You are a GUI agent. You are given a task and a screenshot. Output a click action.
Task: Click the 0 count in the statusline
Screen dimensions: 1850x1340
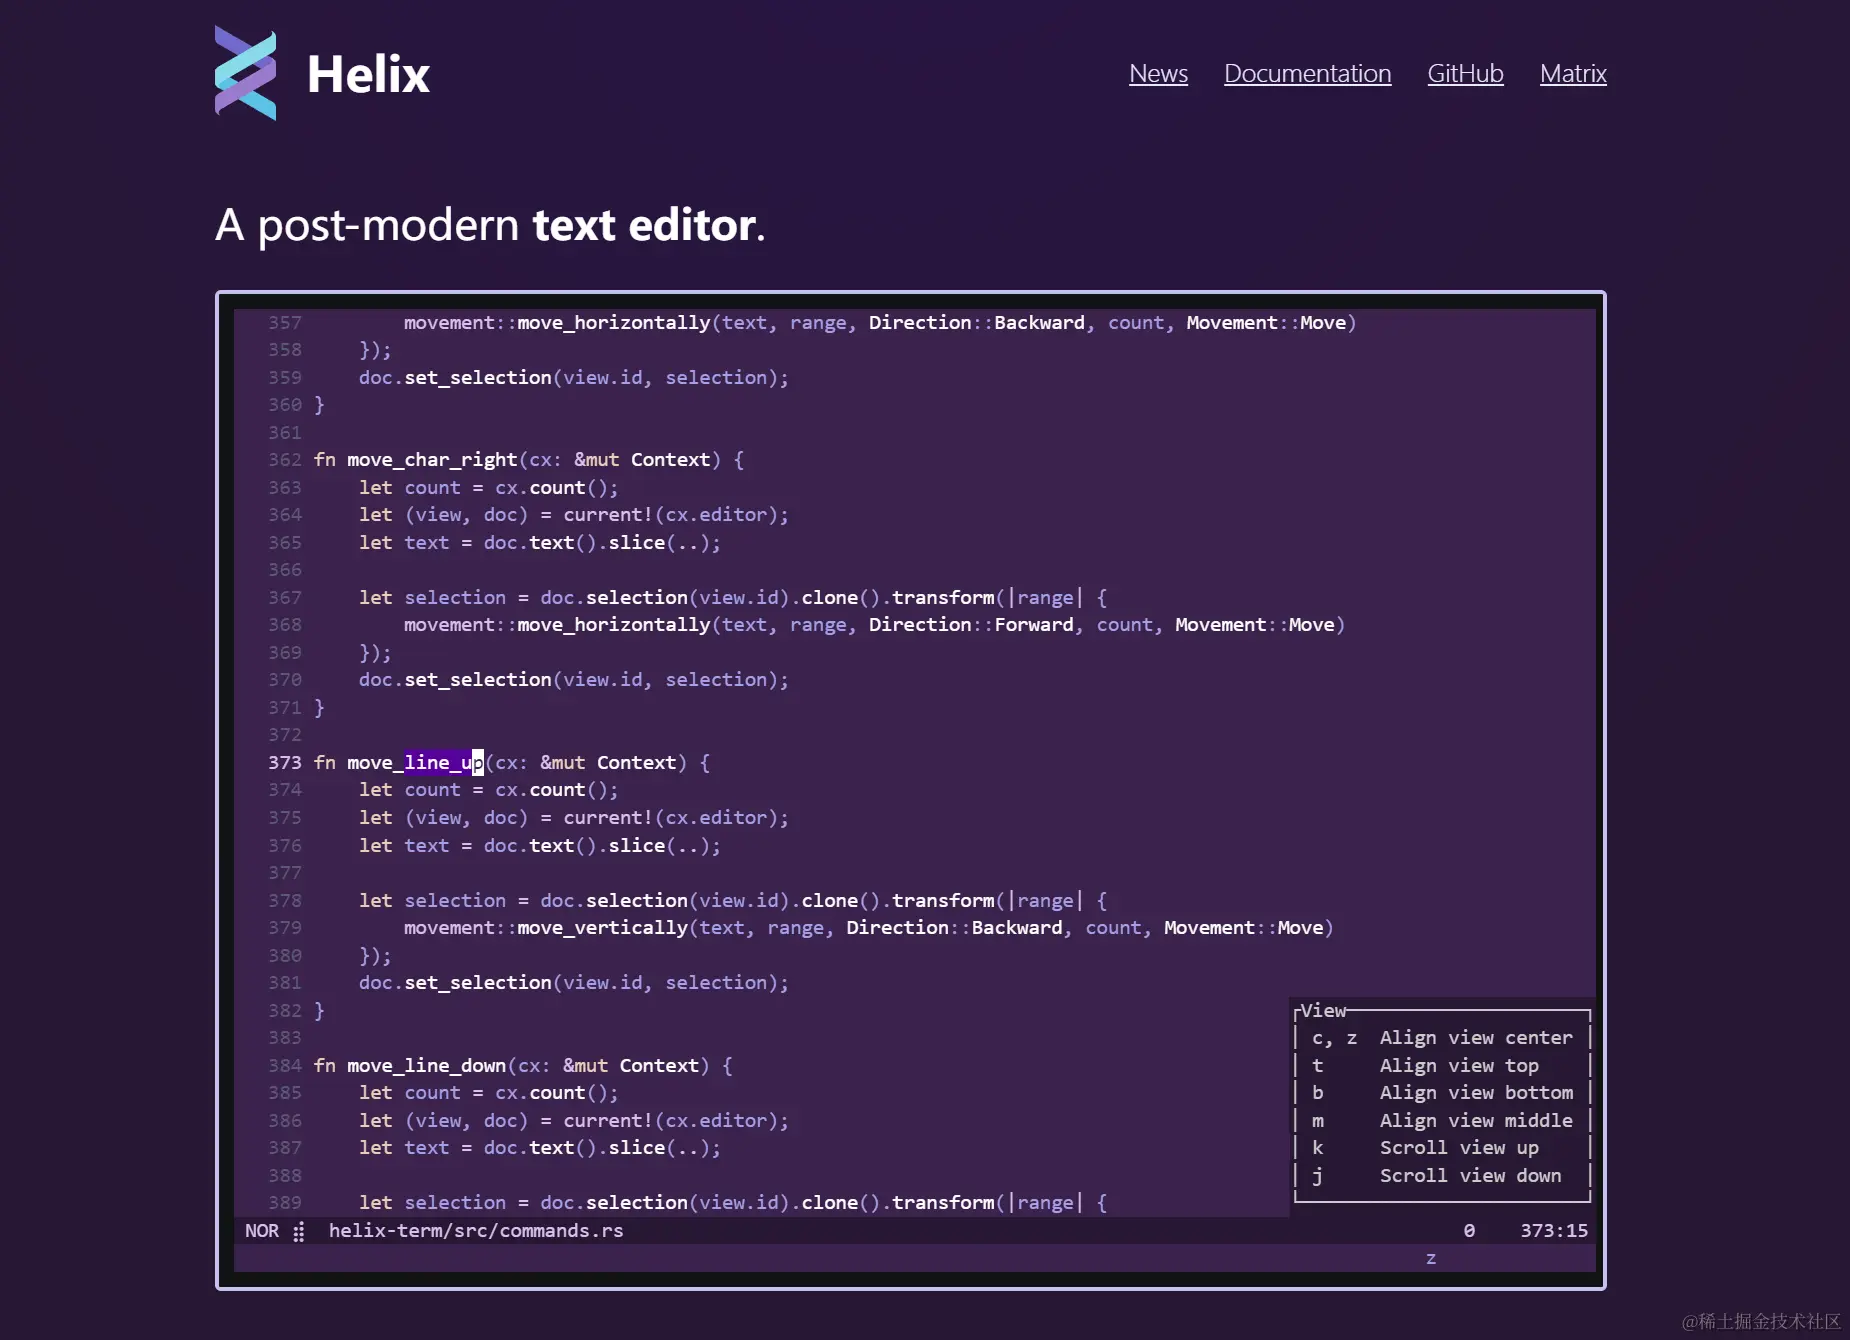tap(1469, 1231)
